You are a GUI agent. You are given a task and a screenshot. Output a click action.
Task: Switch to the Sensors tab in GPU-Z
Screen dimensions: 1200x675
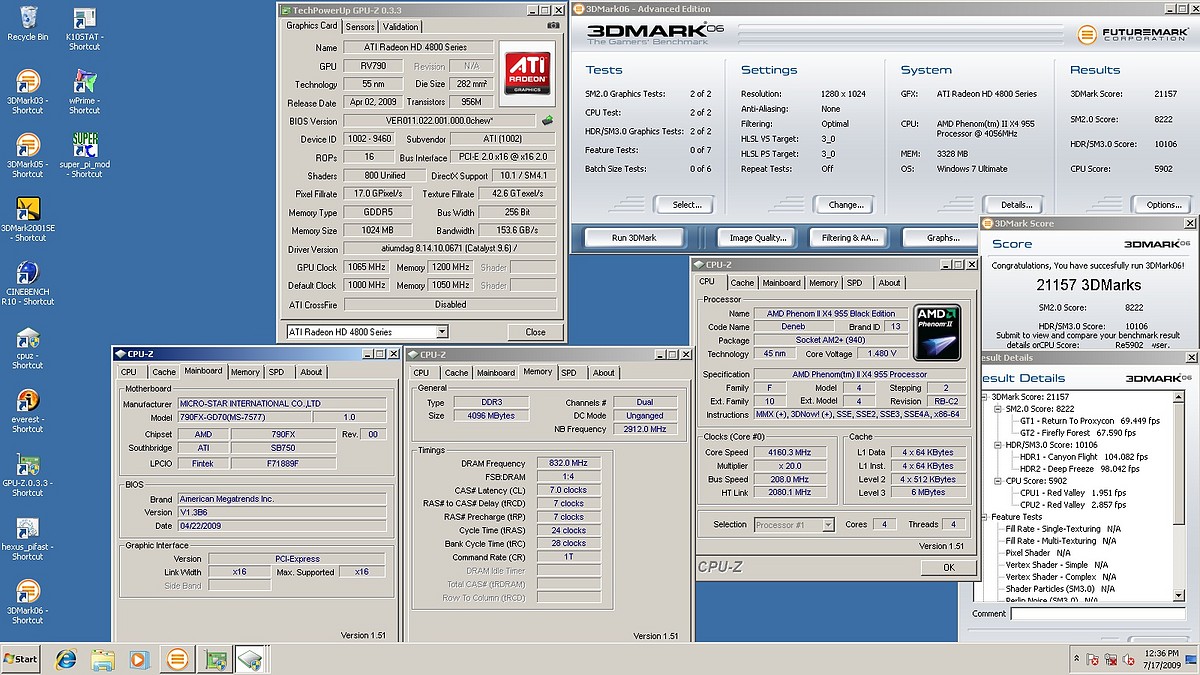360,27
